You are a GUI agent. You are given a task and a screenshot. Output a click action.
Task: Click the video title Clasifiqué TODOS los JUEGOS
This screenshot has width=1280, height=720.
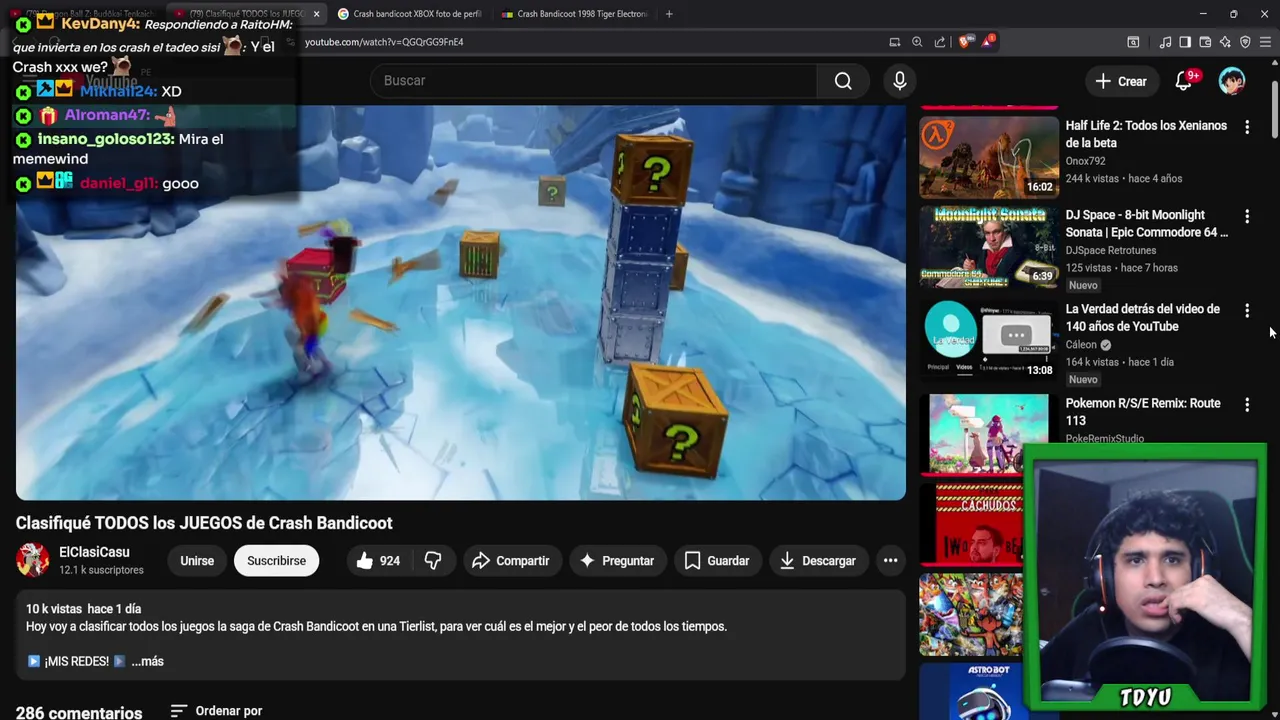(204, 523)
